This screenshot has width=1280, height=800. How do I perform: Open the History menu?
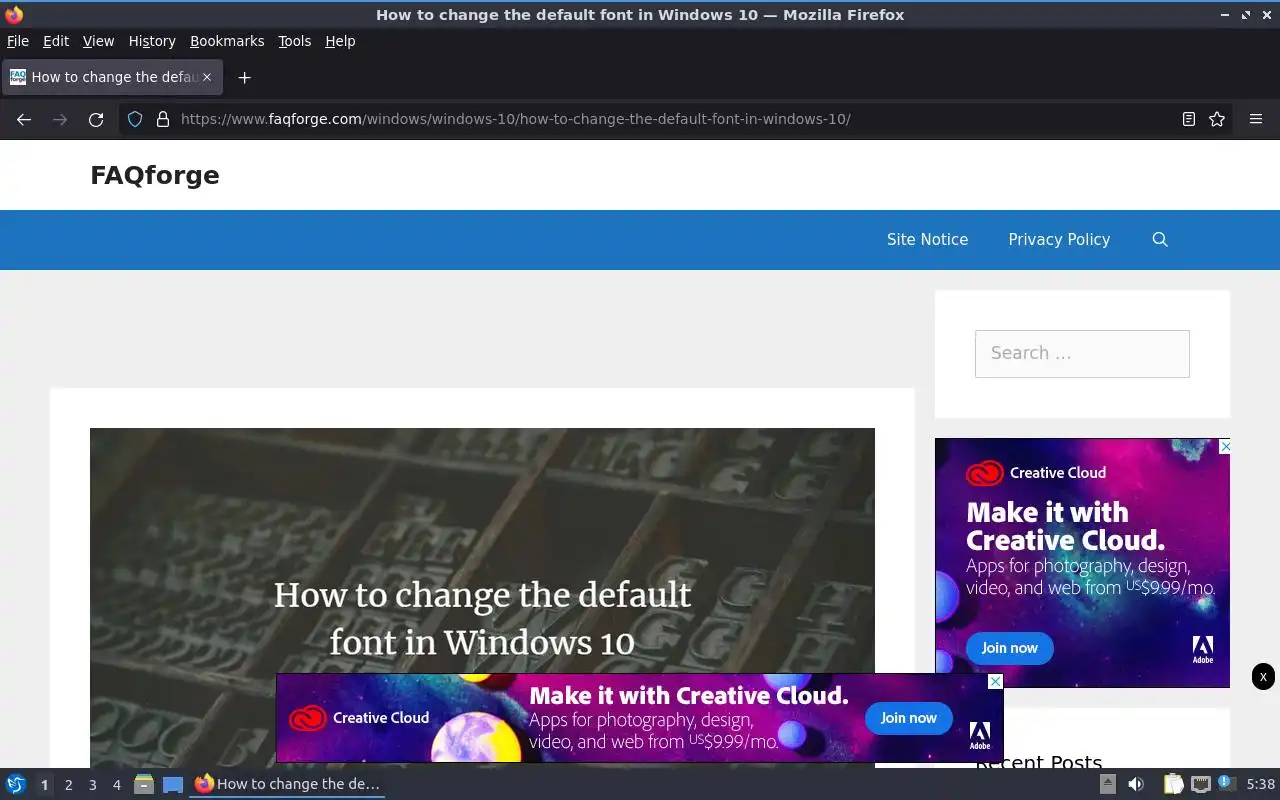152,41
